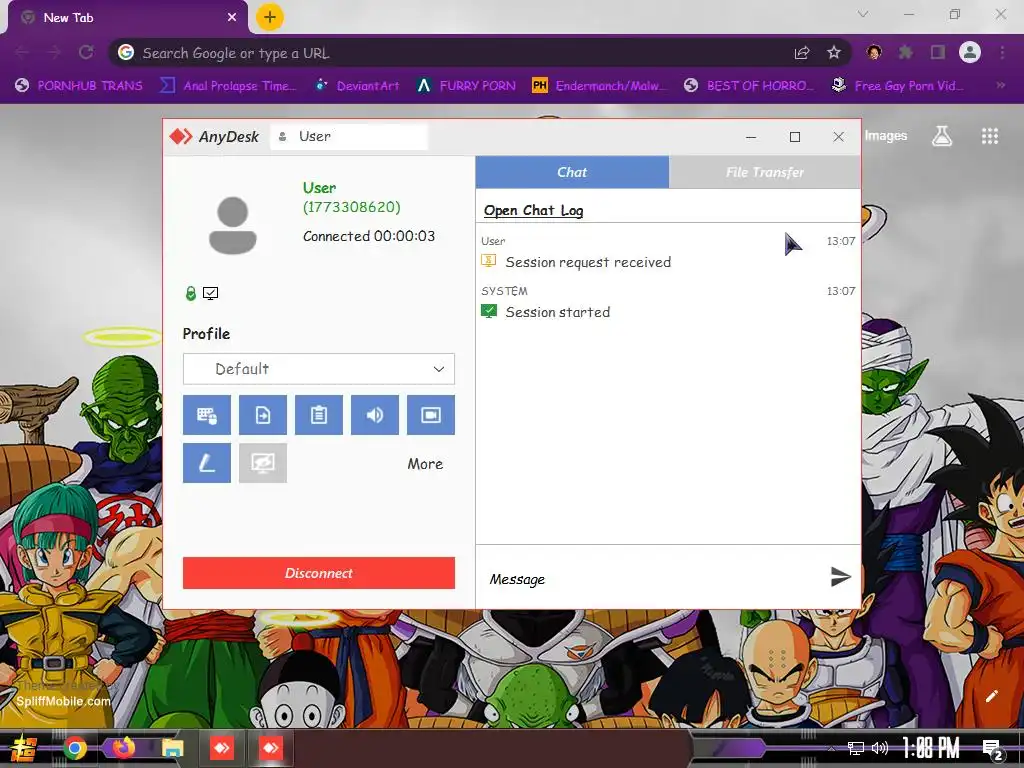Toggle the greyed-out privacy mode button
The width and height of the screenshot is (1024, 768).
tap(263, 463)
